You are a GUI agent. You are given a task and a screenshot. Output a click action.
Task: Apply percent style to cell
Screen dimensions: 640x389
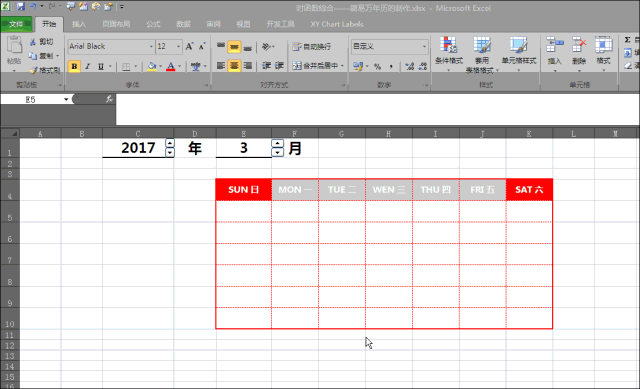pos(378,66)
